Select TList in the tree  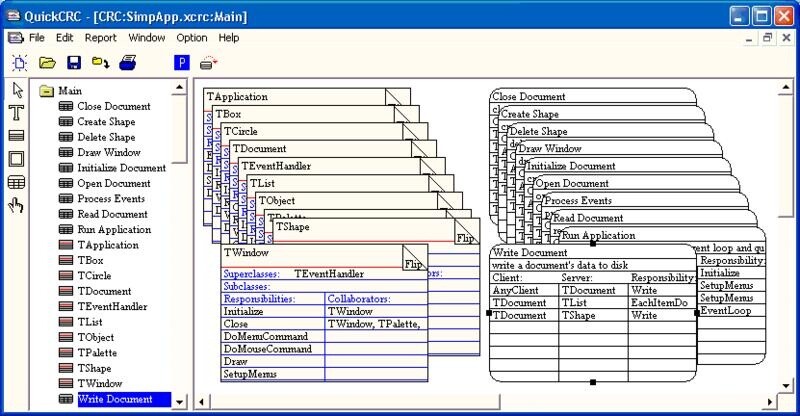[90, 322]
